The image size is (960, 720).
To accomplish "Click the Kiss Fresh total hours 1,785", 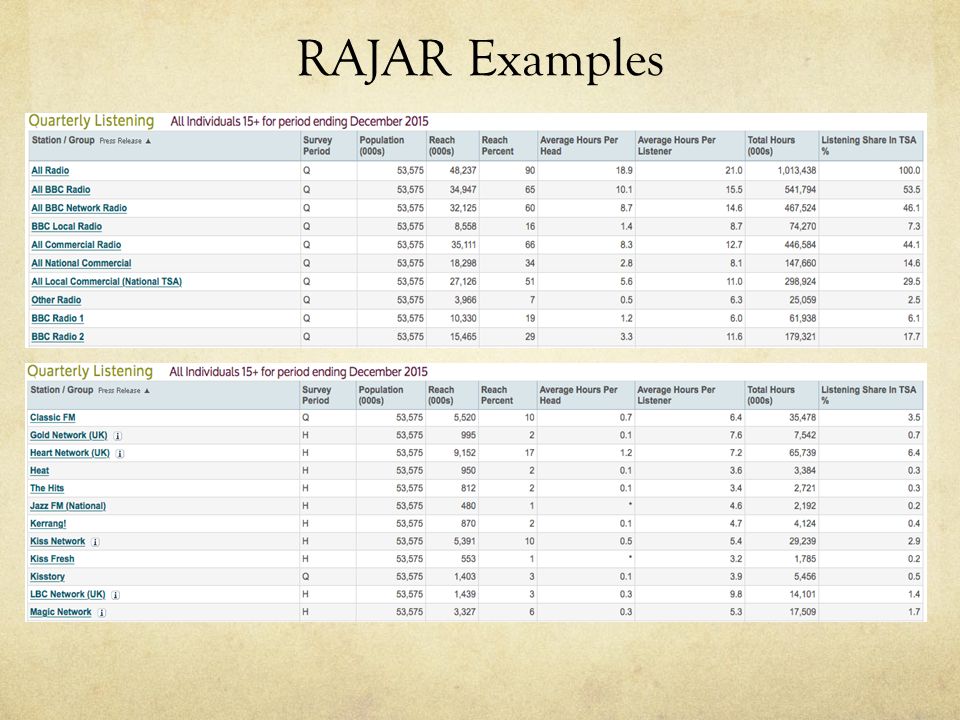I will tap(805, 559).
